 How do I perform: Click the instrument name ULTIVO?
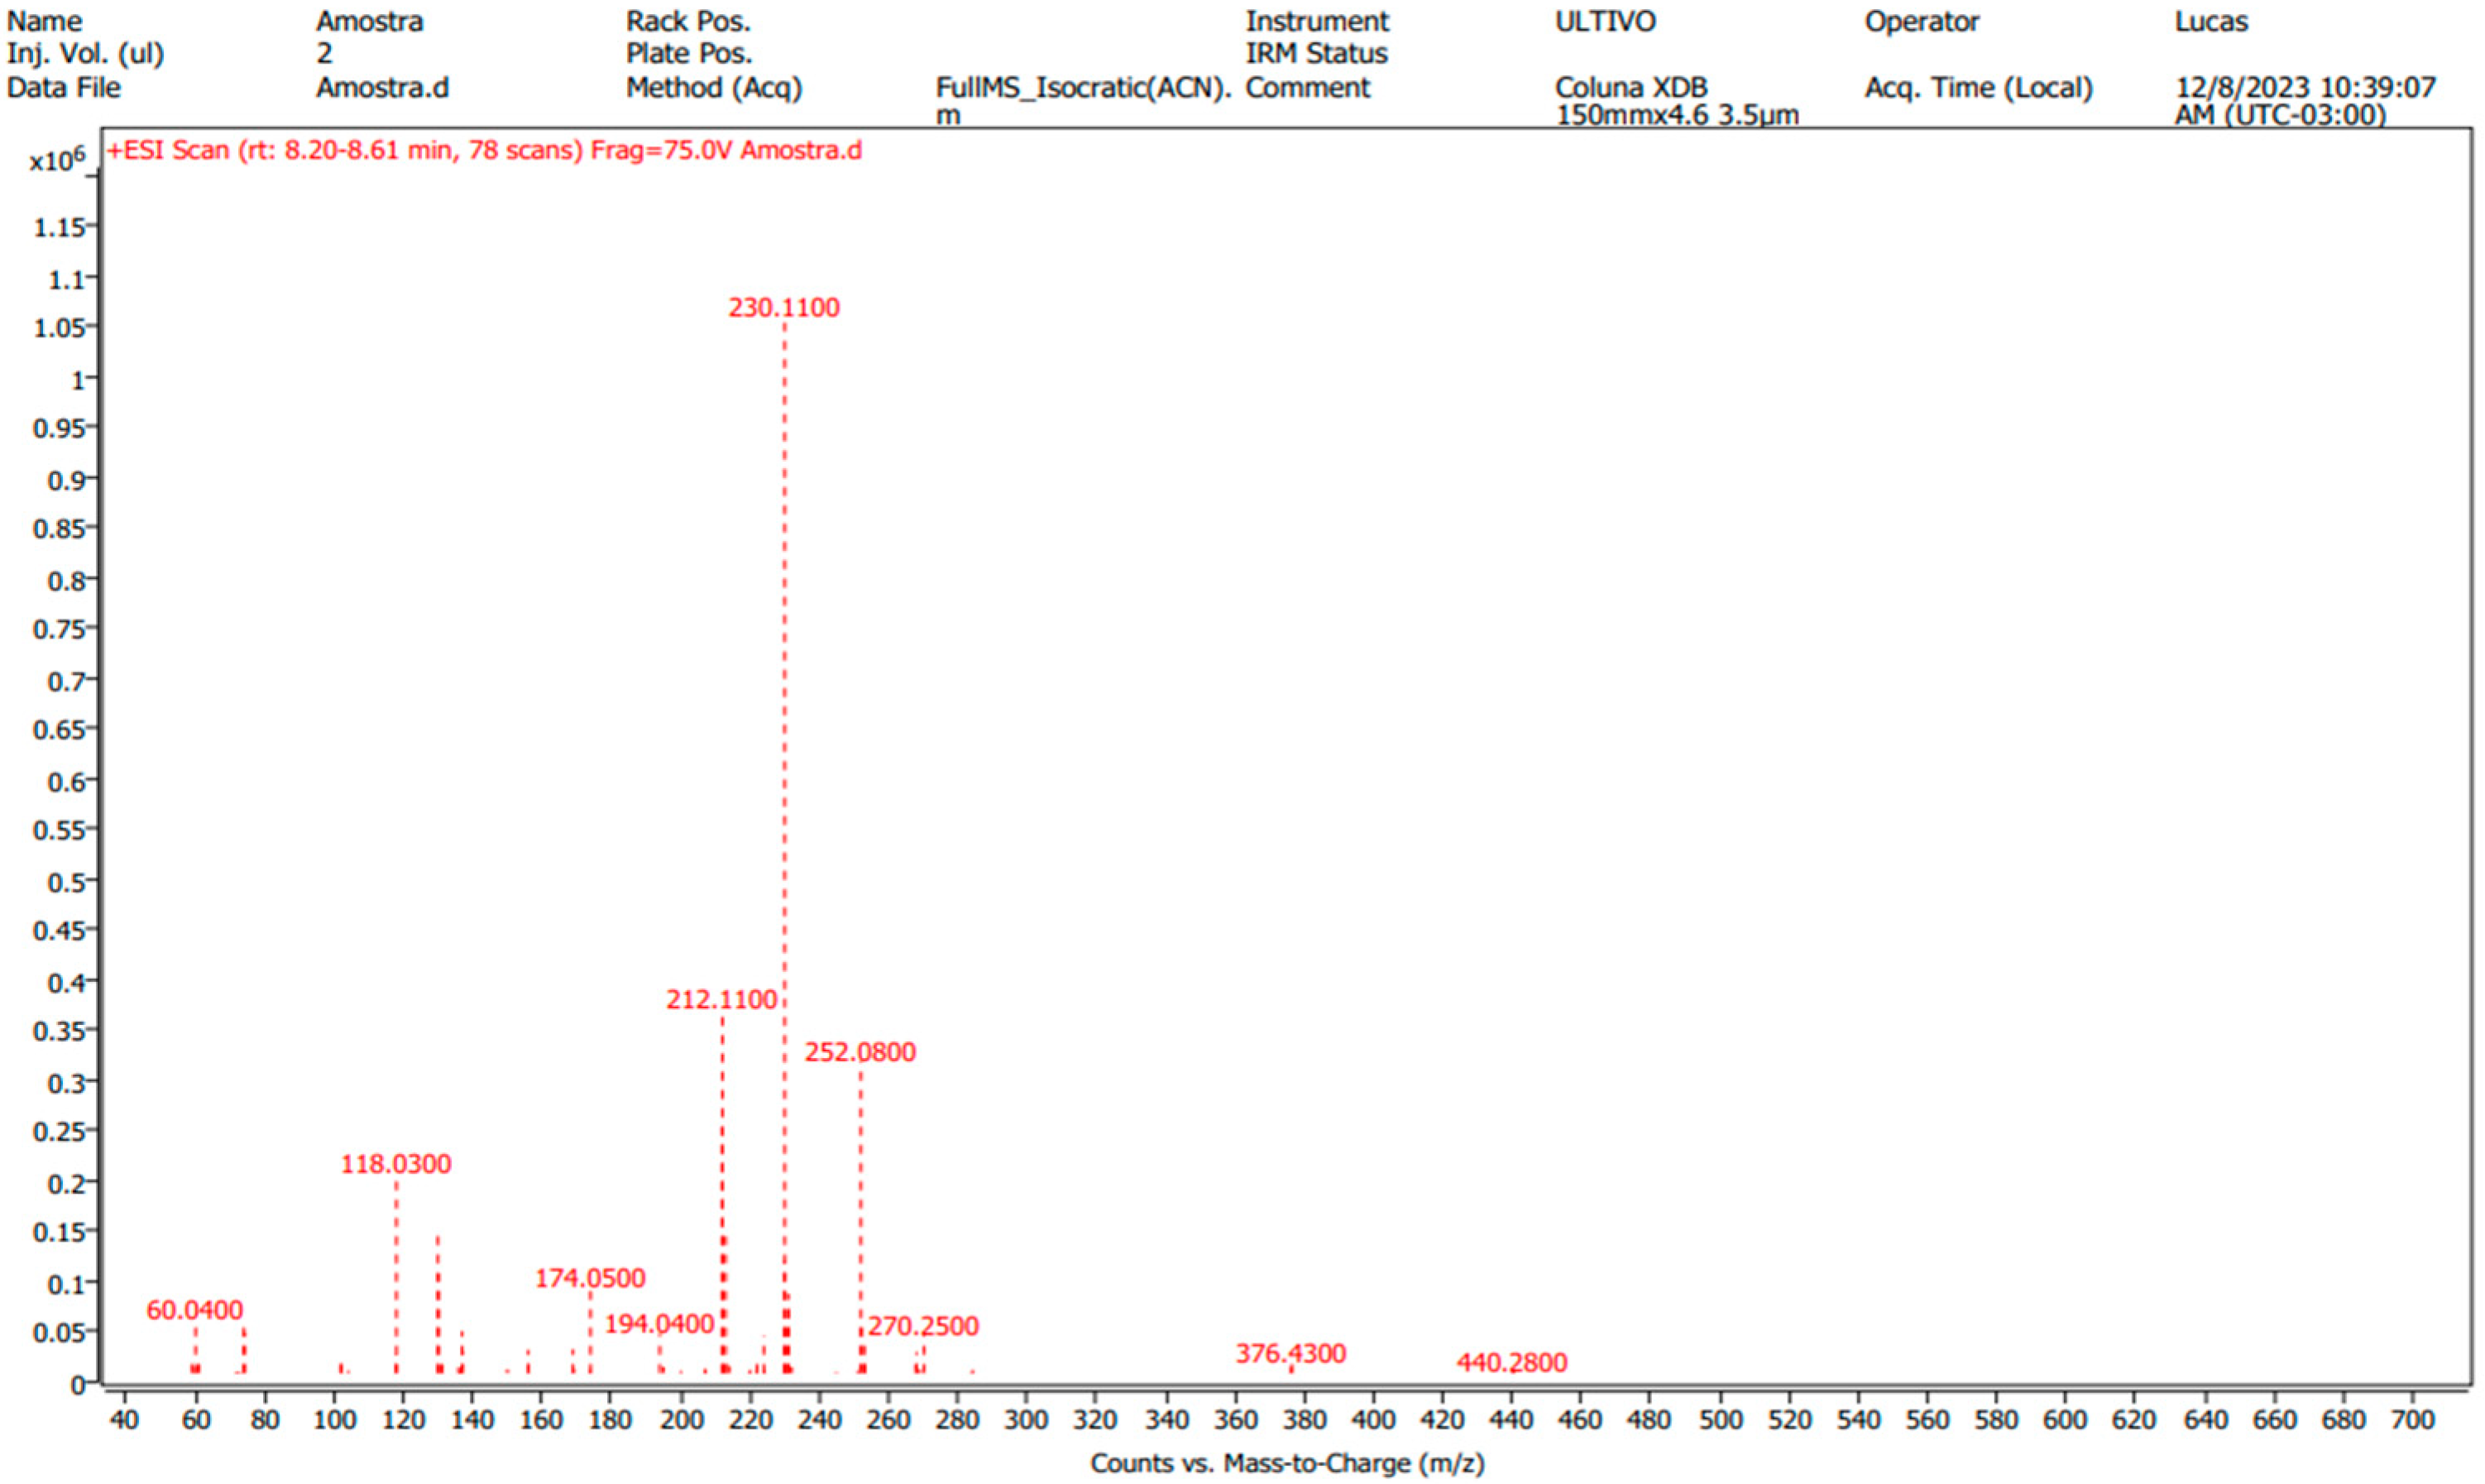(x=1605, y=21)
